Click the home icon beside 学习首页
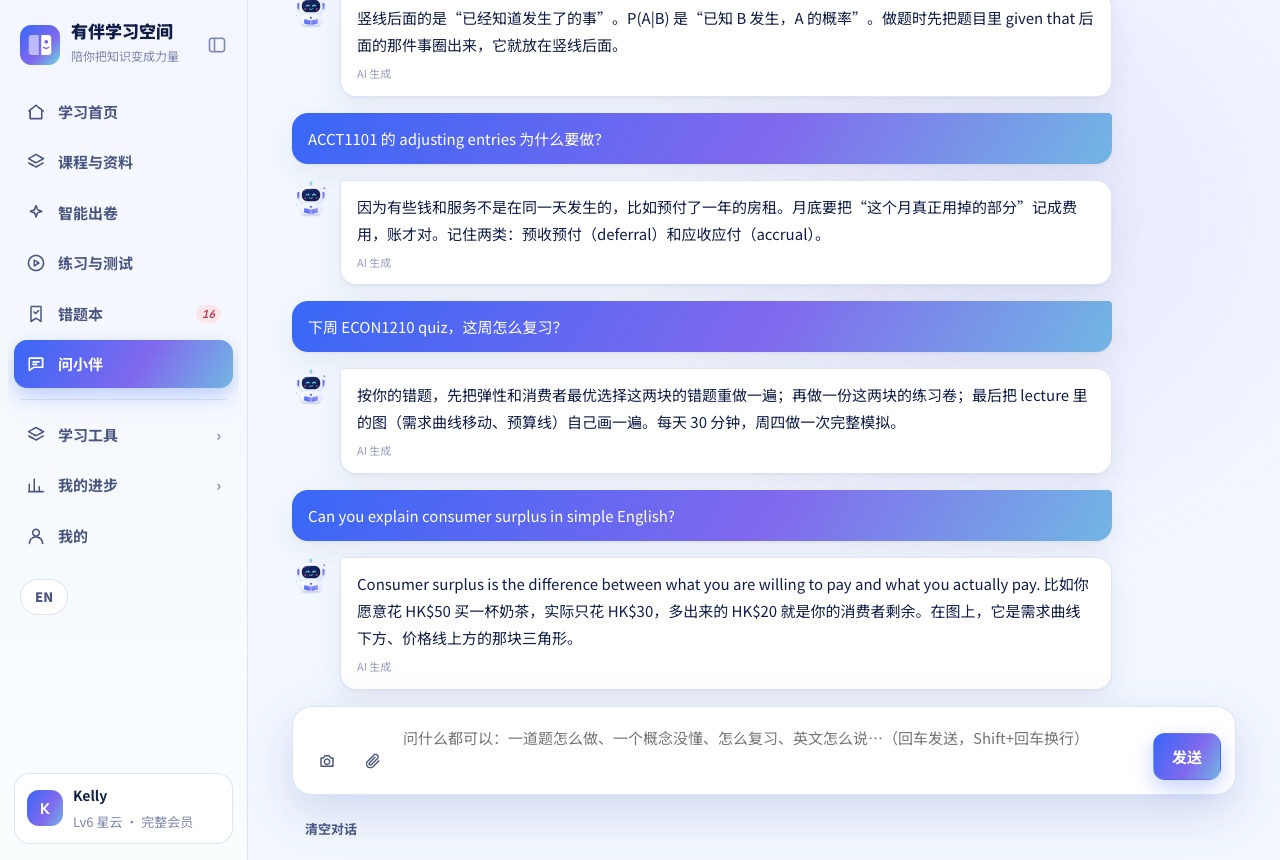This screenshot has height=860, width=1280. [36, 112]
